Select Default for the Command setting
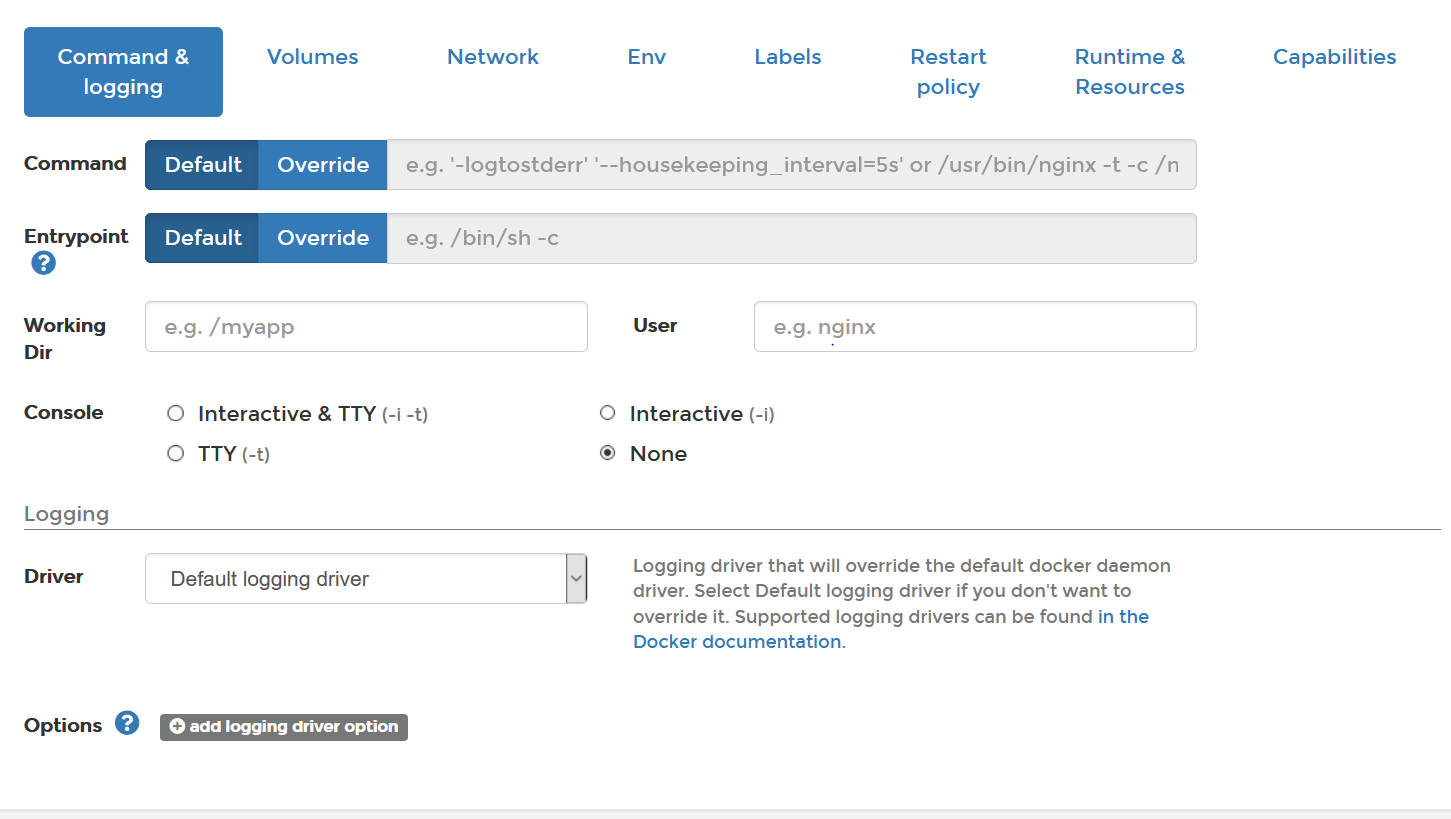 pyautogui.click(x=203, y=165)
